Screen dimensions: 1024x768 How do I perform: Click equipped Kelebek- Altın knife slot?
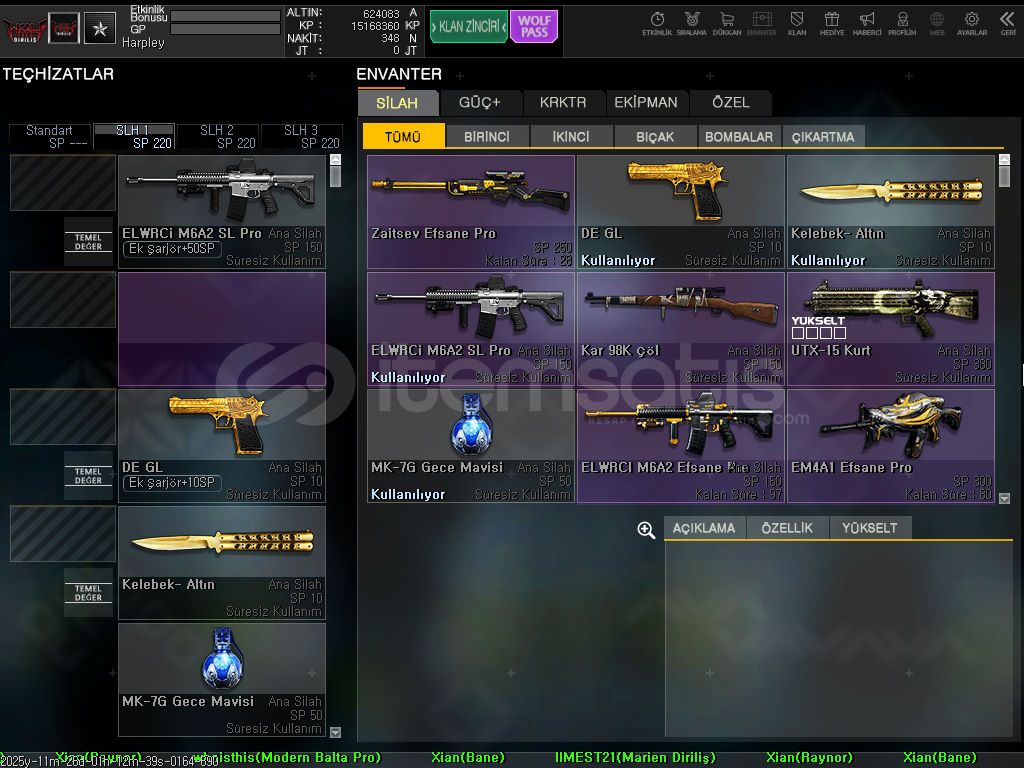coord(221,563)
